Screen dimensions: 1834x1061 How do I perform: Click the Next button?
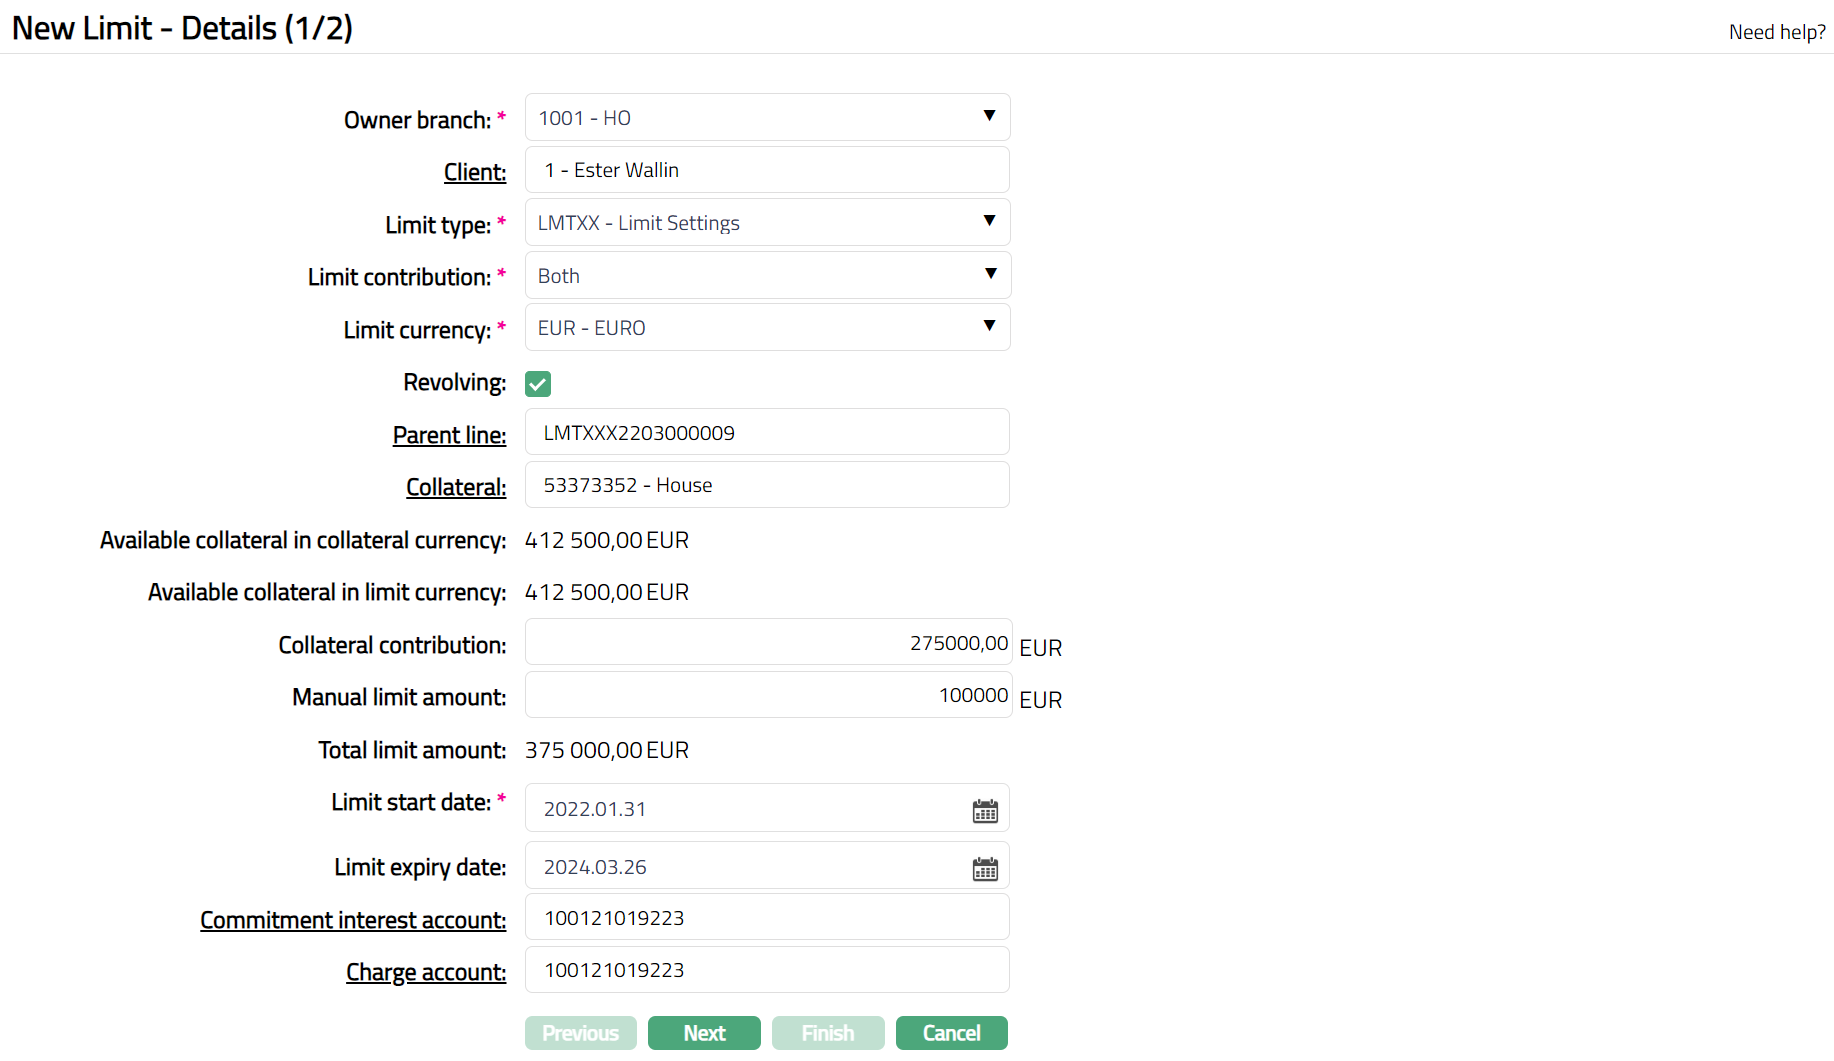click(704, 1033)
